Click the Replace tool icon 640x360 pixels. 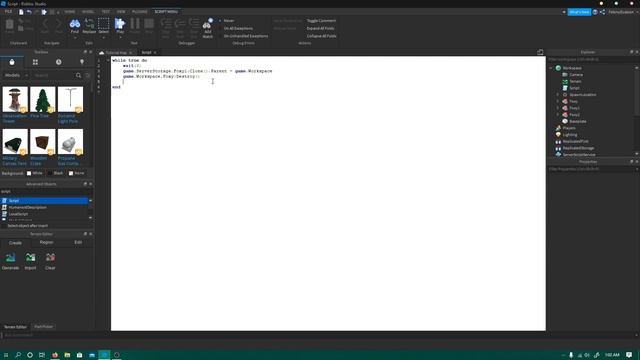point(89,24)
